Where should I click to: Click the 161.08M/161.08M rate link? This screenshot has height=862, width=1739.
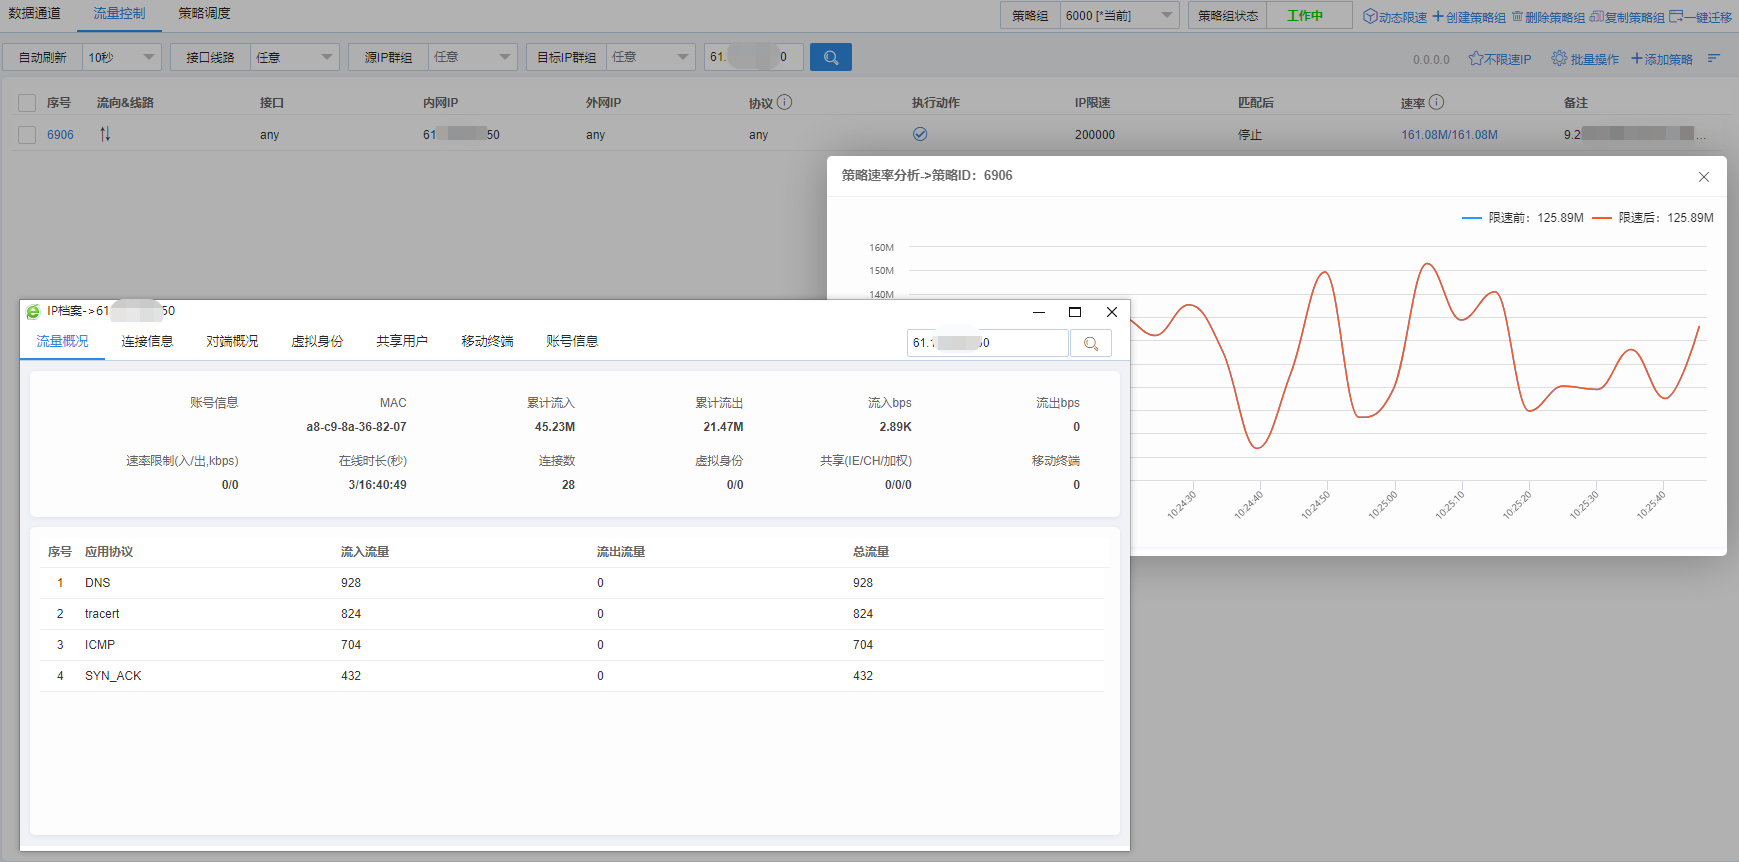click(1449, 135)
